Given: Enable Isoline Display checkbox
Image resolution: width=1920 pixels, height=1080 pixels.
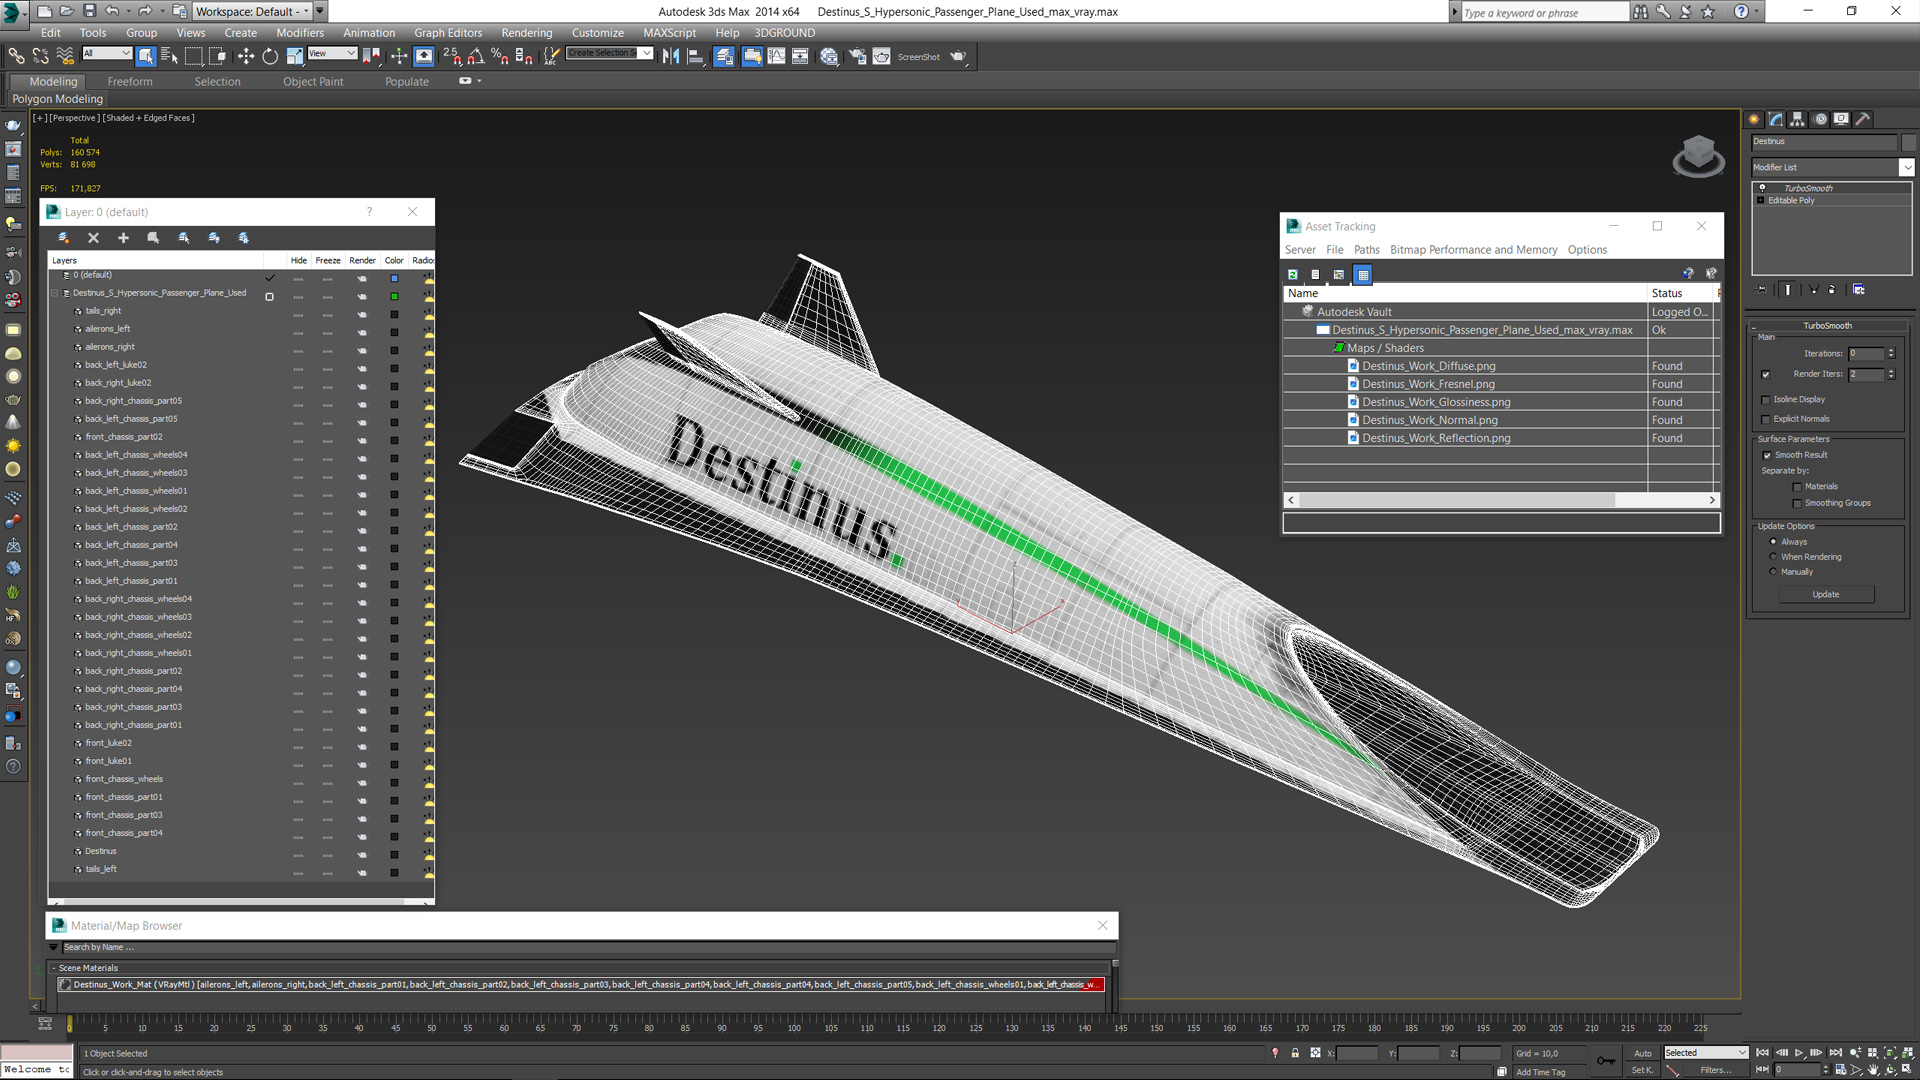Looking at the screenshot, I should point(1766,400).
